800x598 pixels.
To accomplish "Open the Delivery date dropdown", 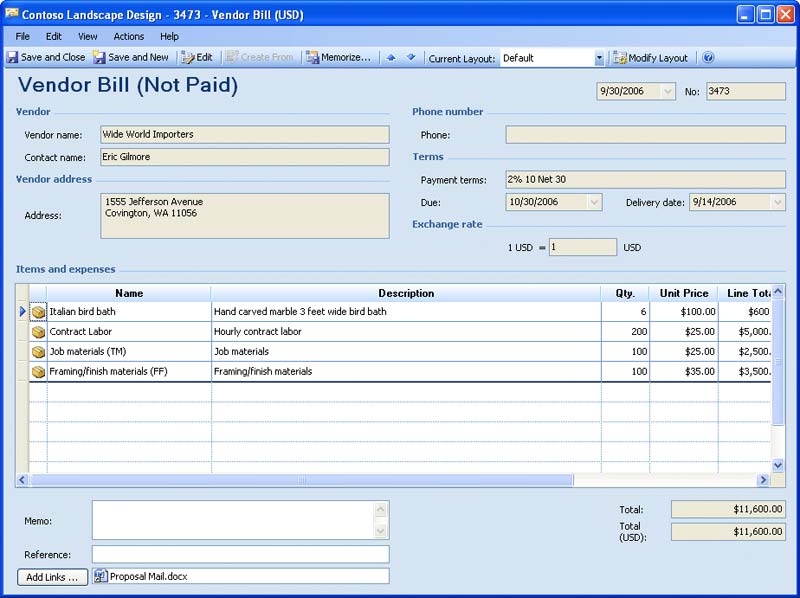I will (778, 202).
